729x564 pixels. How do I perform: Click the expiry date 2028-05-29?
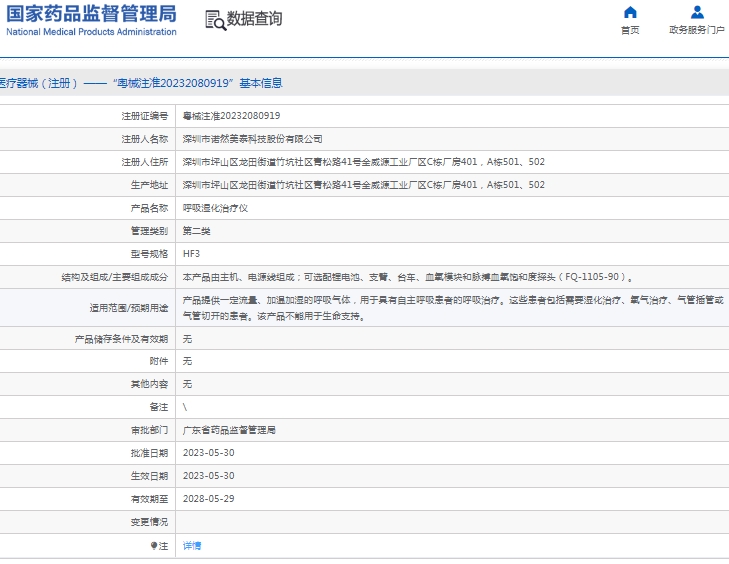208,499
